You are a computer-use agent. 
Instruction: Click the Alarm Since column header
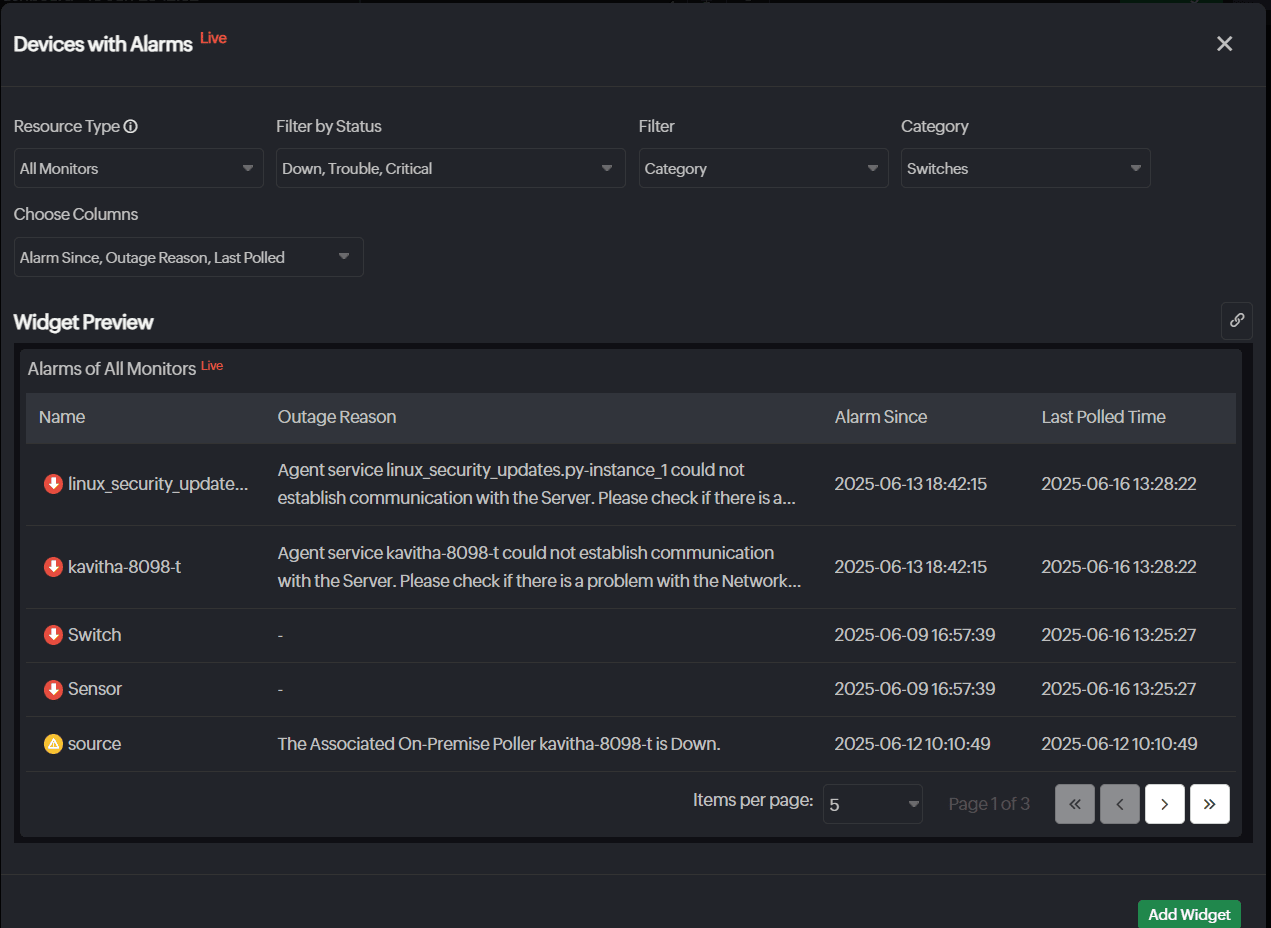[881, 417]
